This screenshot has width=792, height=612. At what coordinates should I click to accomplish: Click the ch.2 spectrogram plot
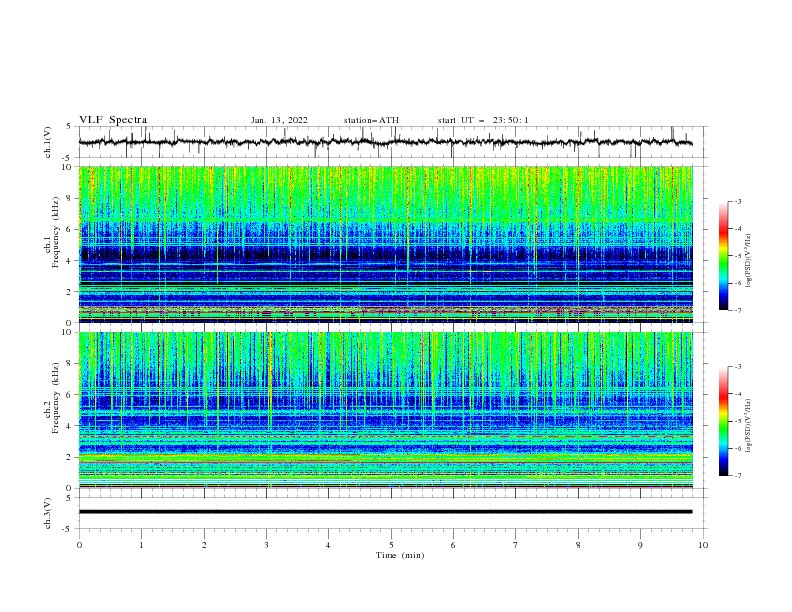click(x=386, y=410)
